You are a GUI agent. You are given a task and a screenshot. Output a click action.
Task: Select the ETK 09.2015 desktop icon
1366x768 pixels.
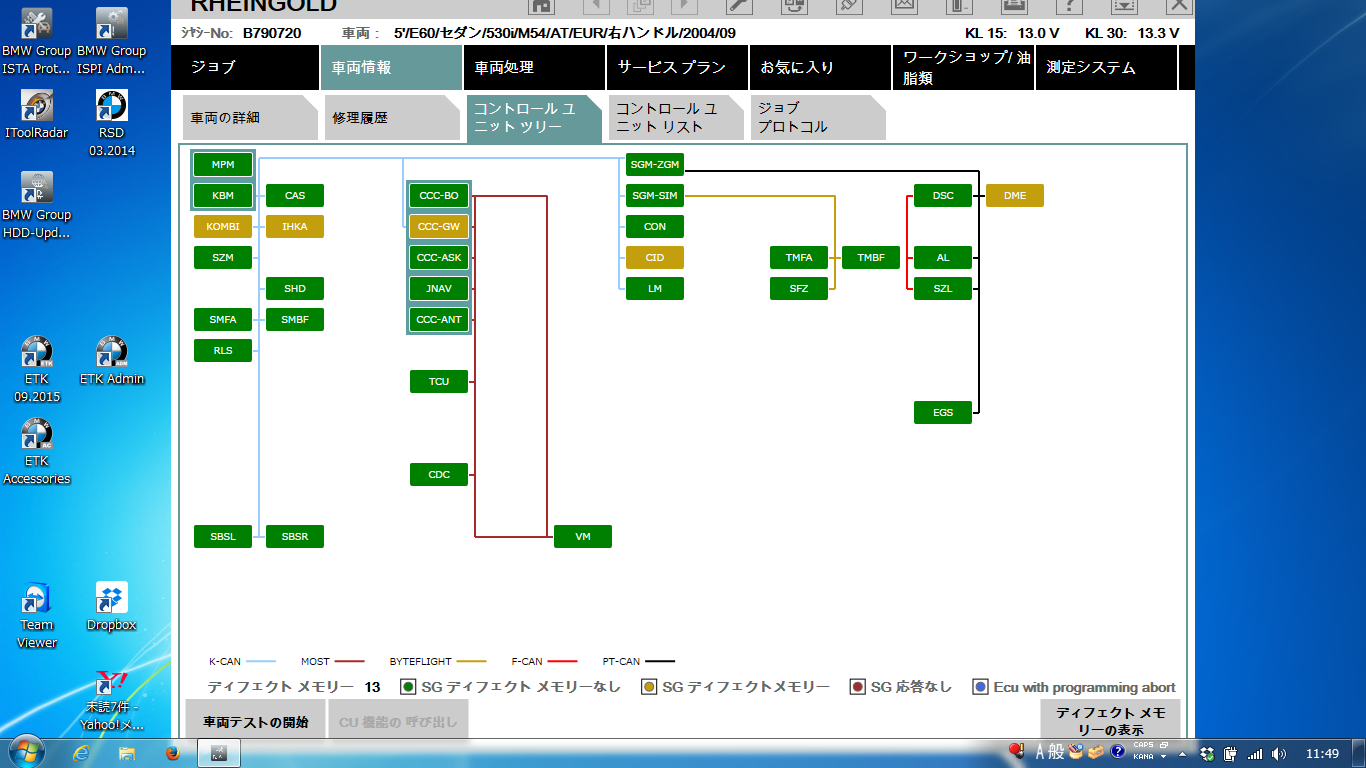click(x=37, y=369)
